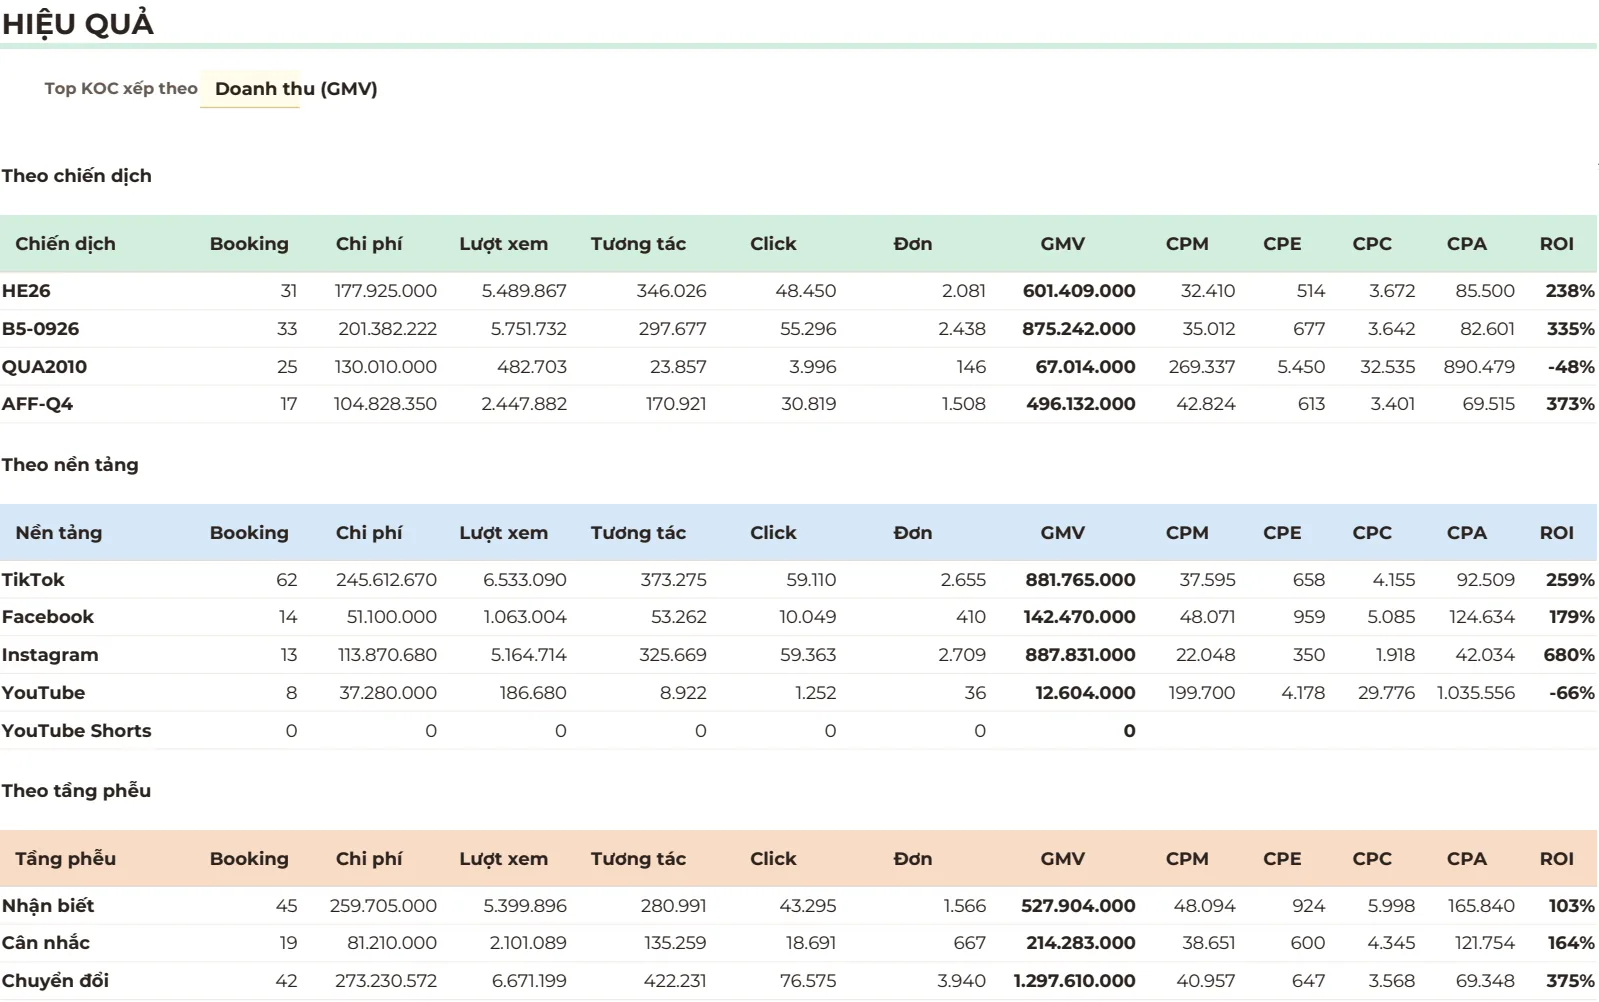Select the "Nhận biết" funnel stage

tap(48, 906)
